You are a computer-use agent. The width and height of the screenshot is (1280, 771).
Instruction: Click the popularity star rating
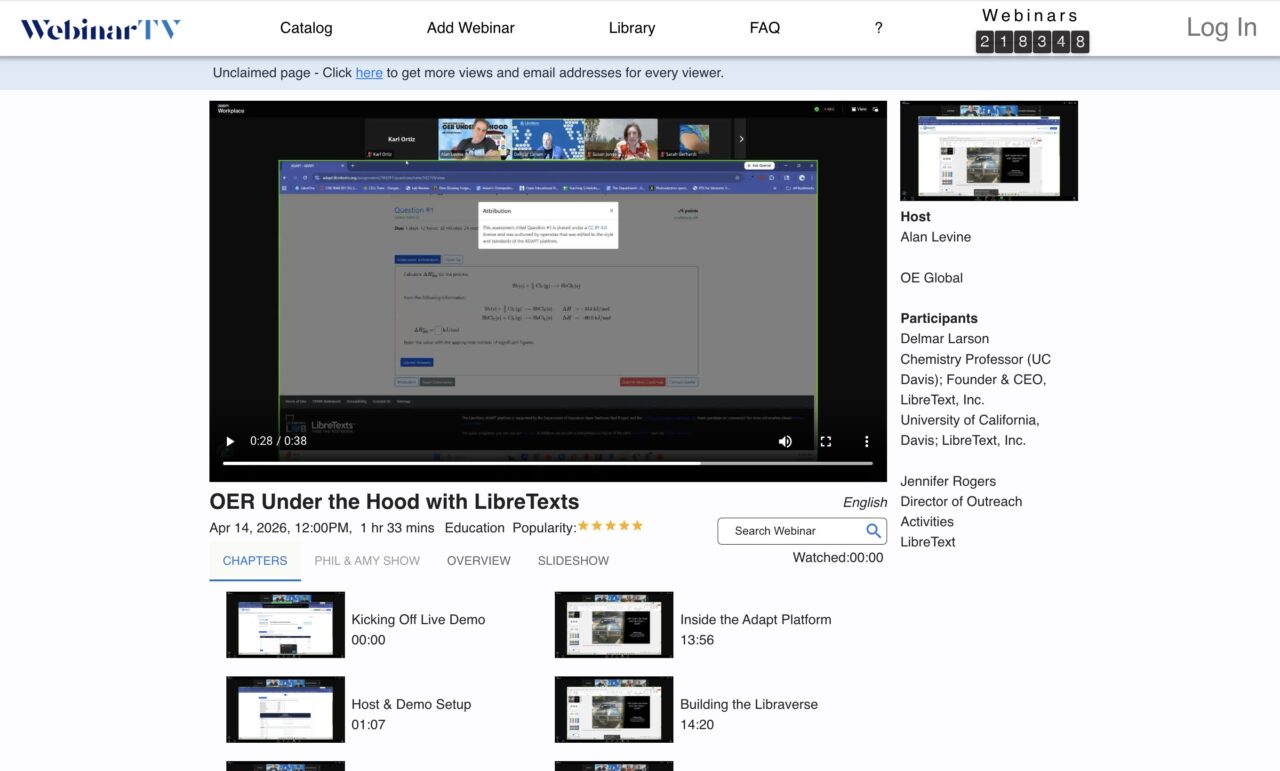click(610, 526)
